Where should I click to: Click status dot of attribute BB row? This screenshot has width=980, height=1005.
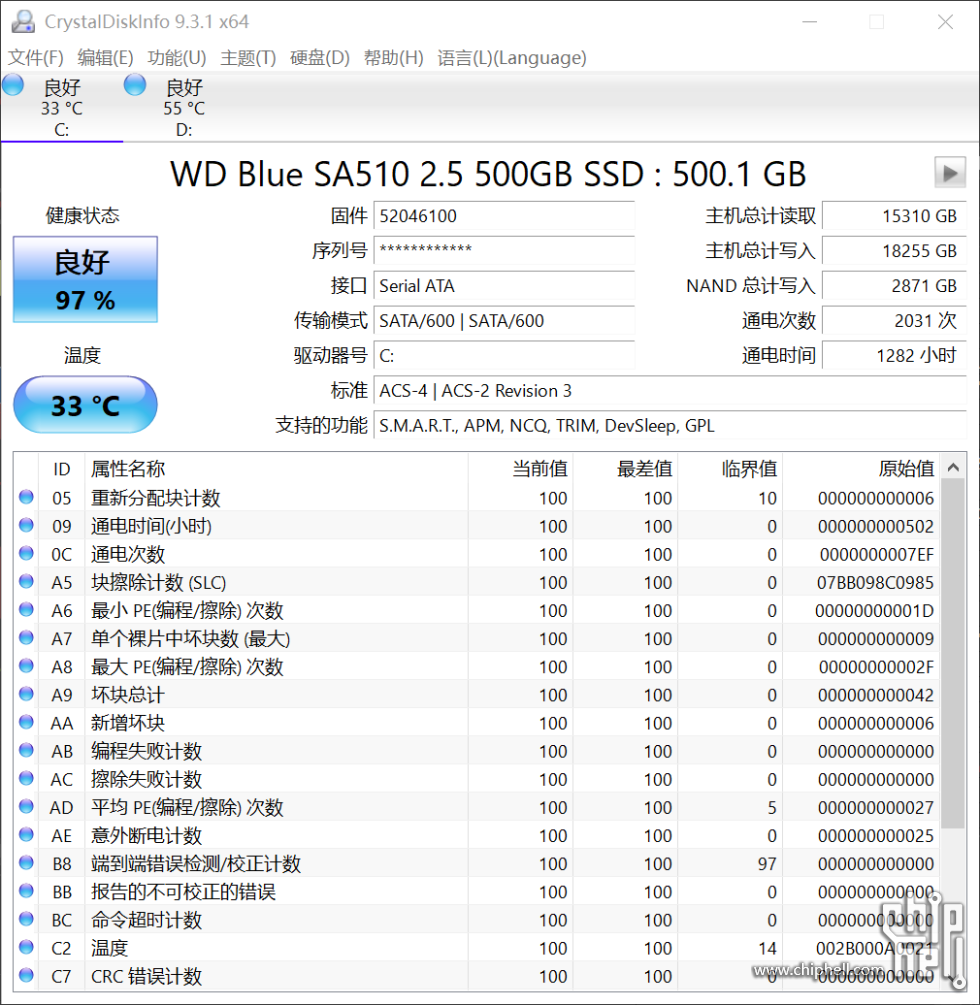click(x=26, y=891)
